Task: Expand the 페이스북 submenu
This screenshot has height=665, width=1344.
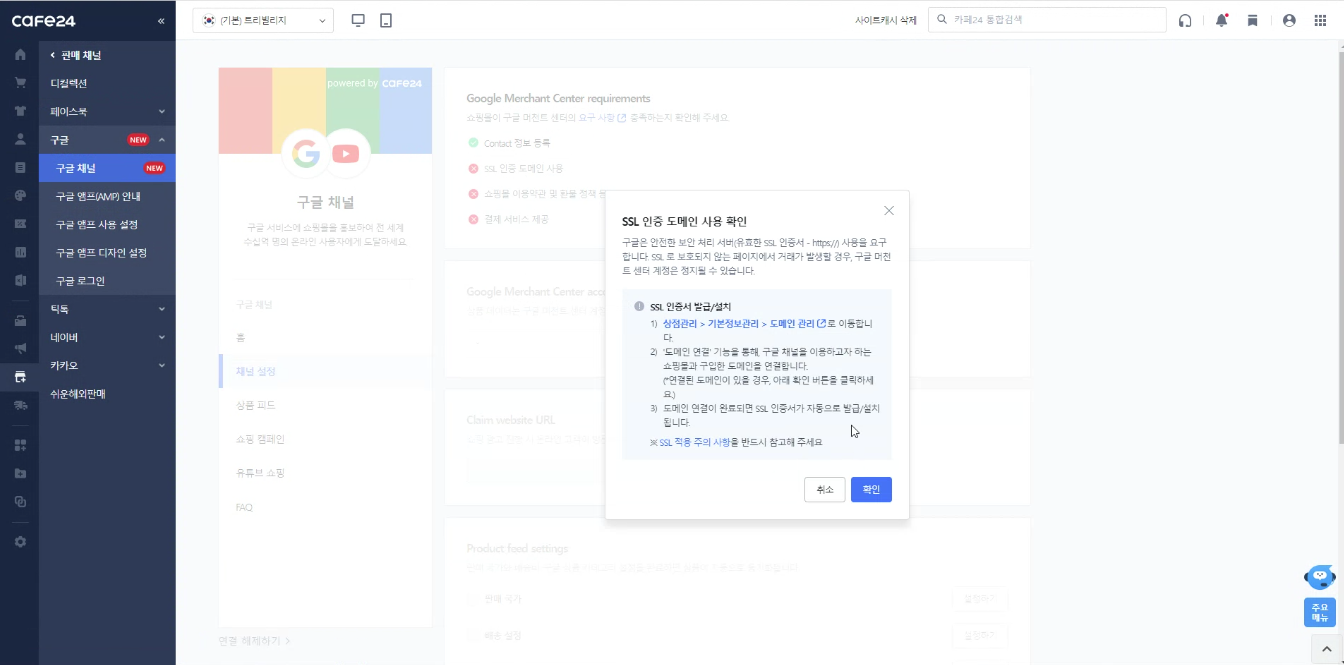Action: coord(162,111)
